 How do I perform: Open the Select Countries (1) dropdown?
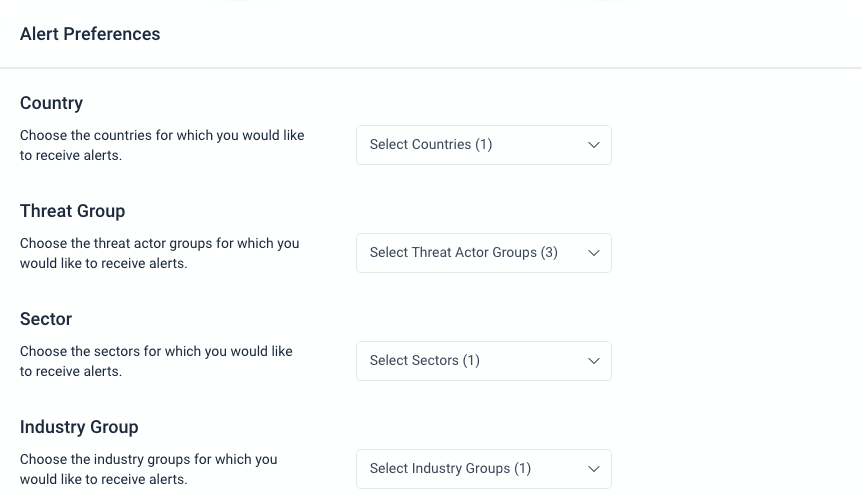[x=483, y=145]
